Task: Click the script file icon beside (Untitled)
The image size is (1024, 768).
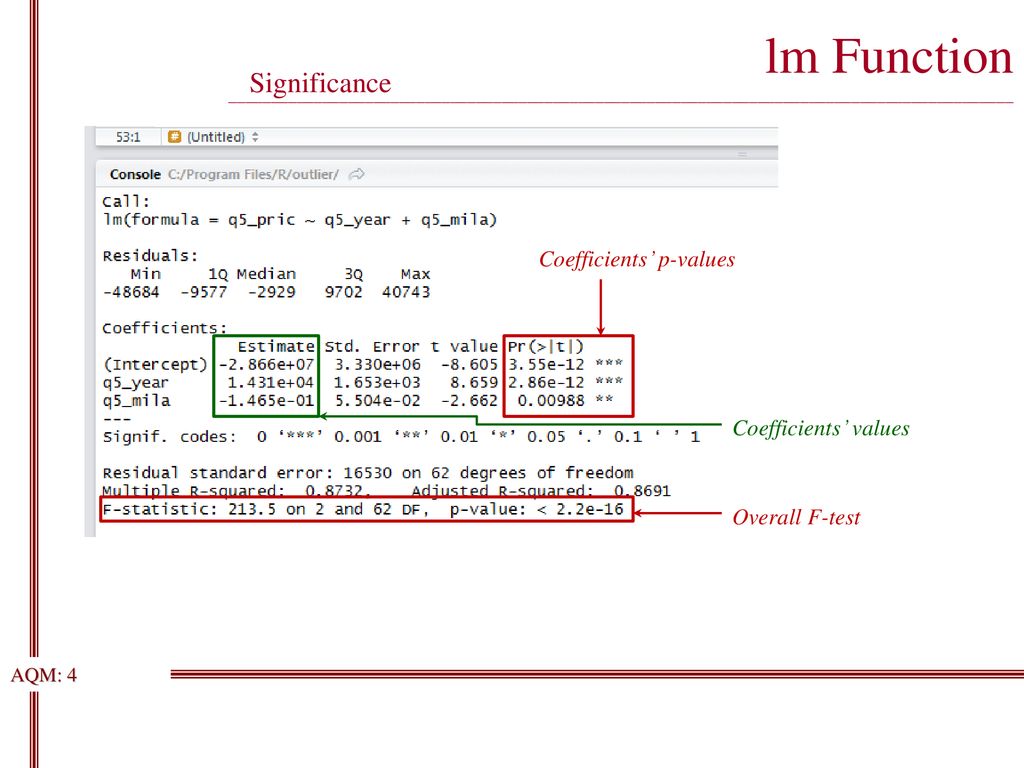Action: (x=174, y=136)
